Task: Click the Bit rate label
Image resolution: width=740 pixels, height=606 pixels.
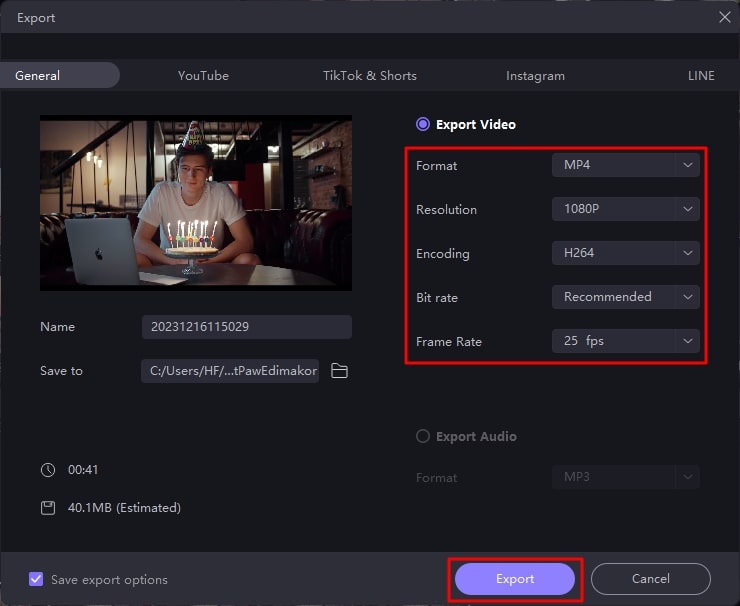Action: [x=437, y=298]
